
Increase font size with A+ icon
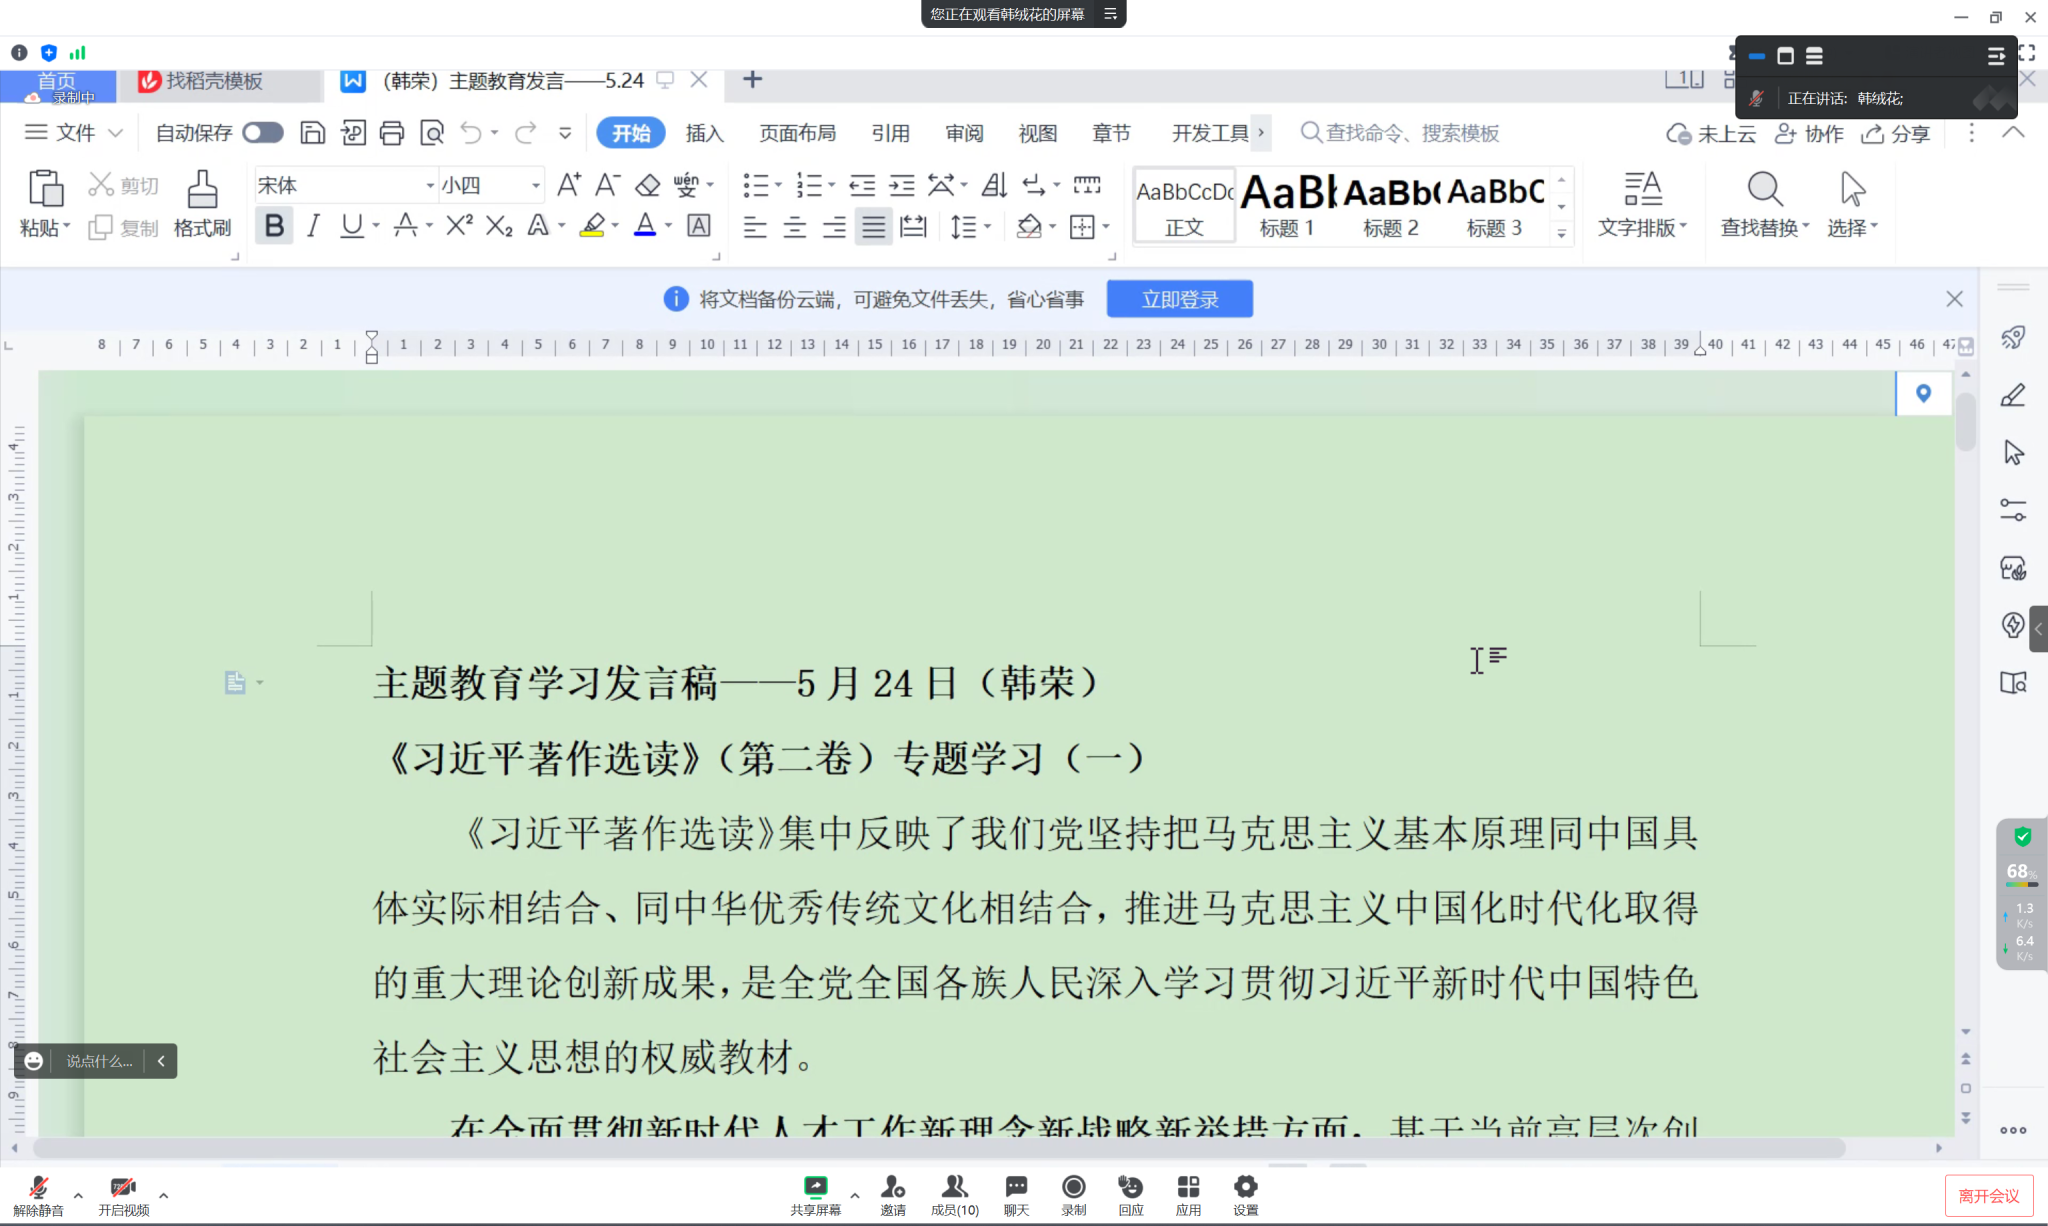coord(568,185)
